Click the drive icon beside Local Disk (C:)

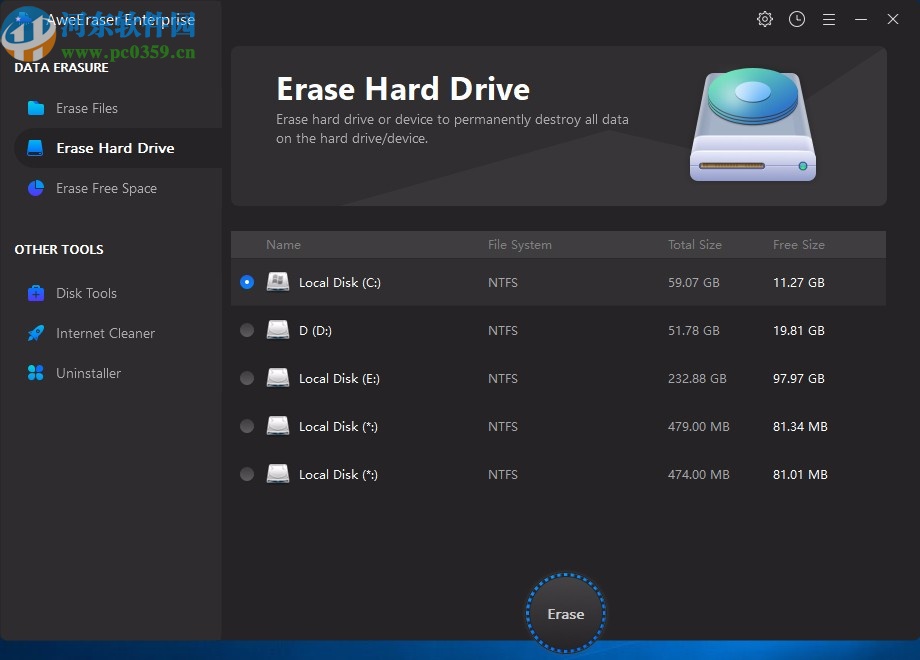278,282
